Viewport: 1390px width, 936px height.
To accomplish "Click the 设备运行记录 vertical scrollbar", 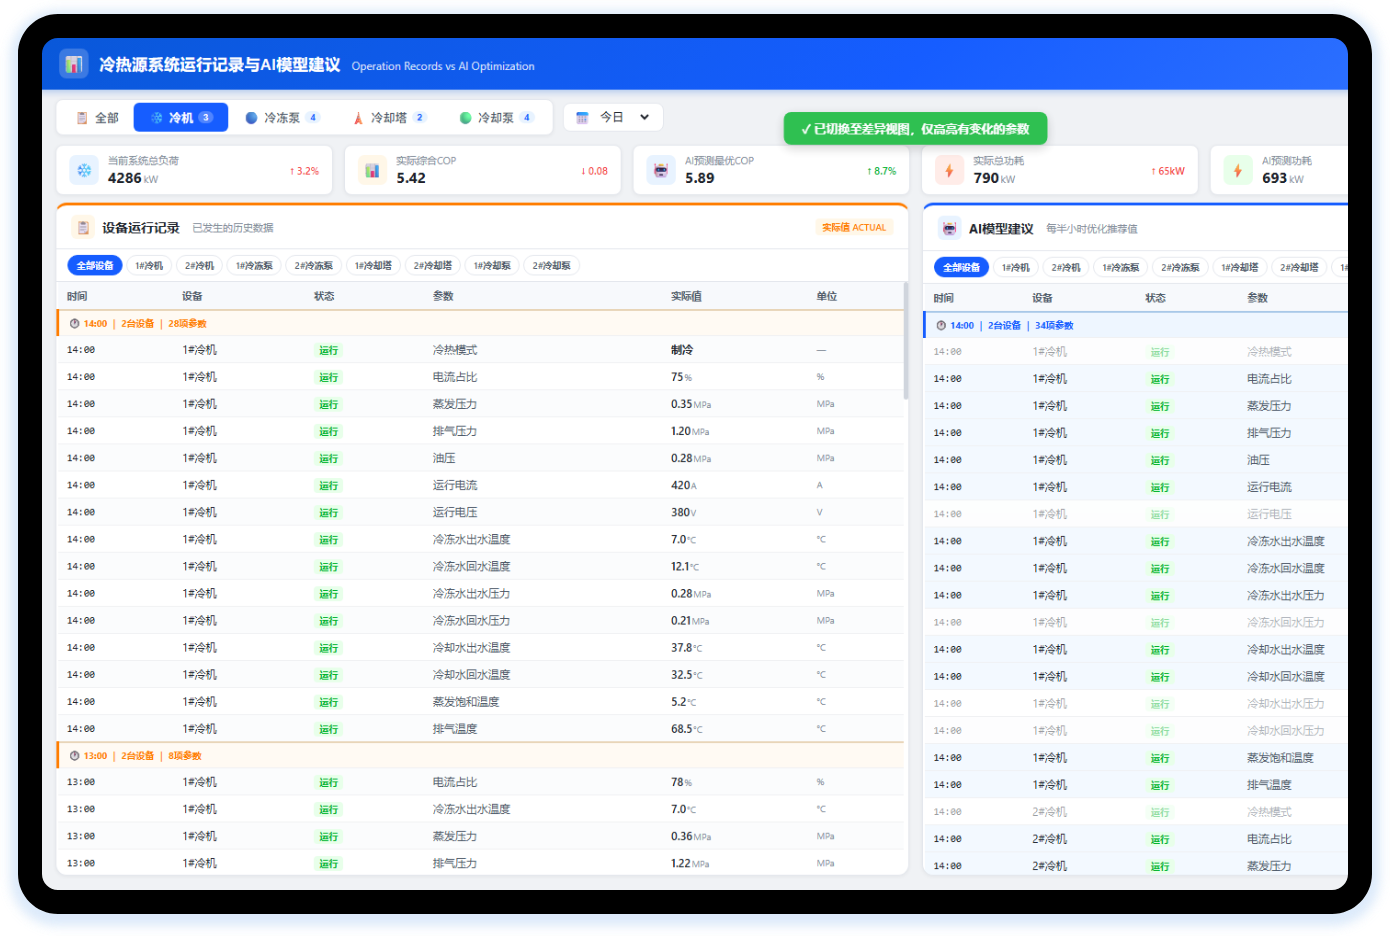I will click(x=906, y=341).
